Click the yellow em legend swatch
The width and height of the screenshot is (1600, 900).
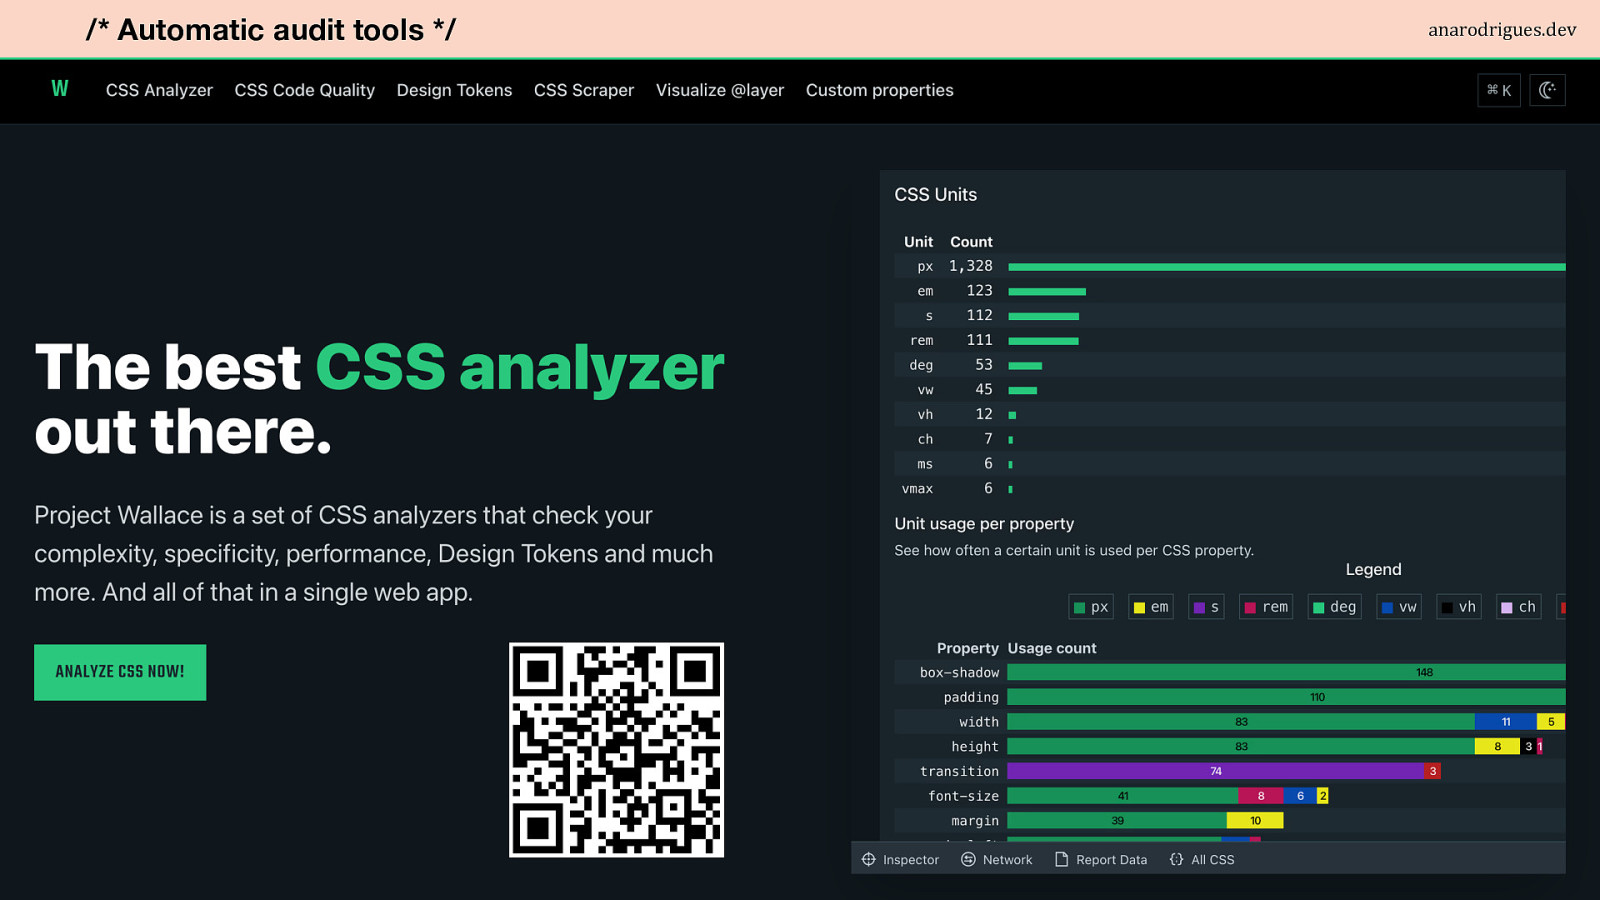(x=1139, y=607)
